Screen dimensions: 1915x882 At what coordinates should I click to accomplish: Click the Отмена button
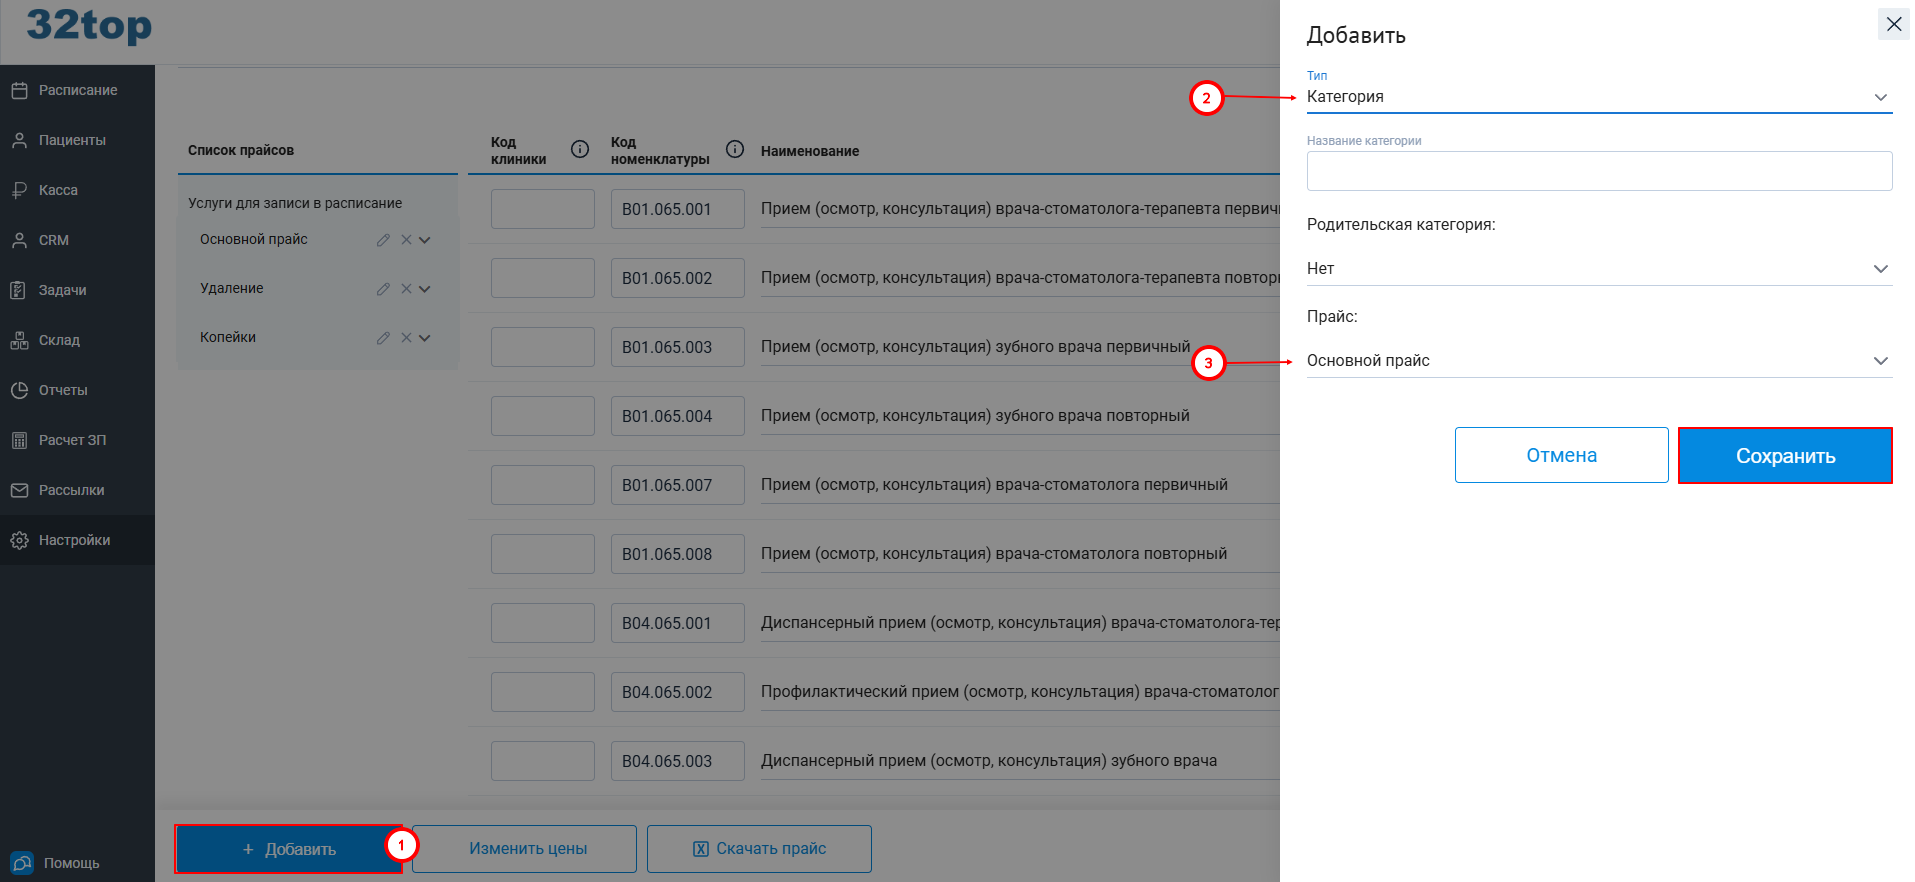[1561, 456]
